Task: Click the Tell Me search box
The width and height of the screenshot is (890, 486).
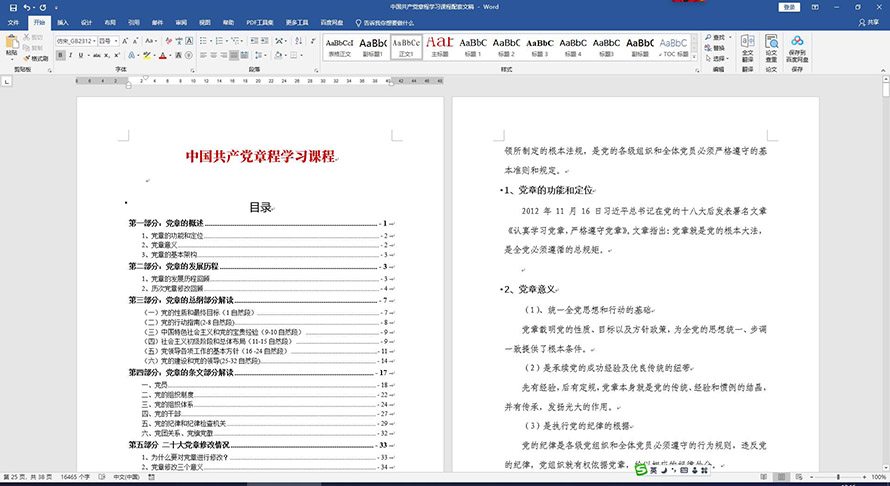Action: point(385,23)
